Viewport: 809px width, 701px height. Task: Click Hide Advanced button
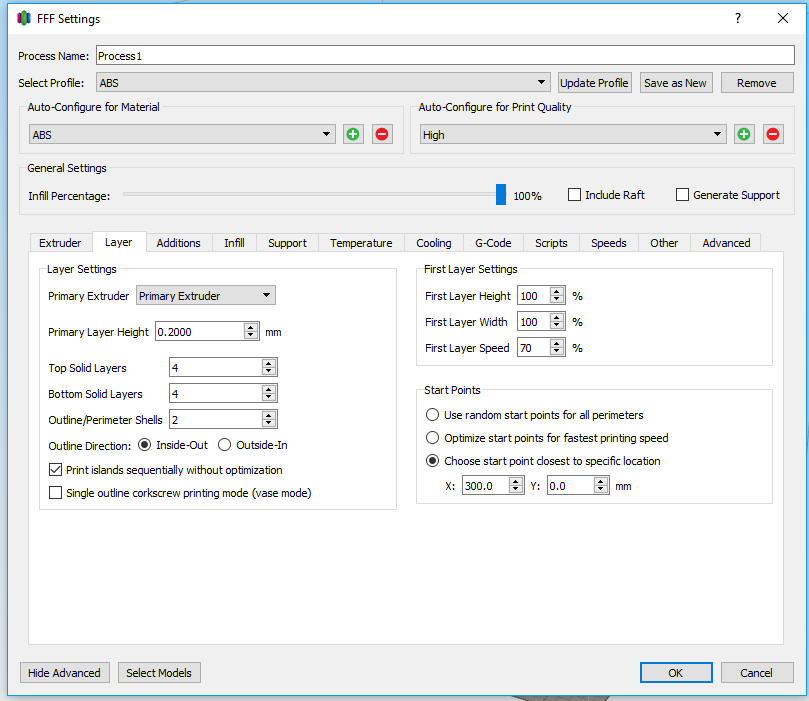pos(64,673)
